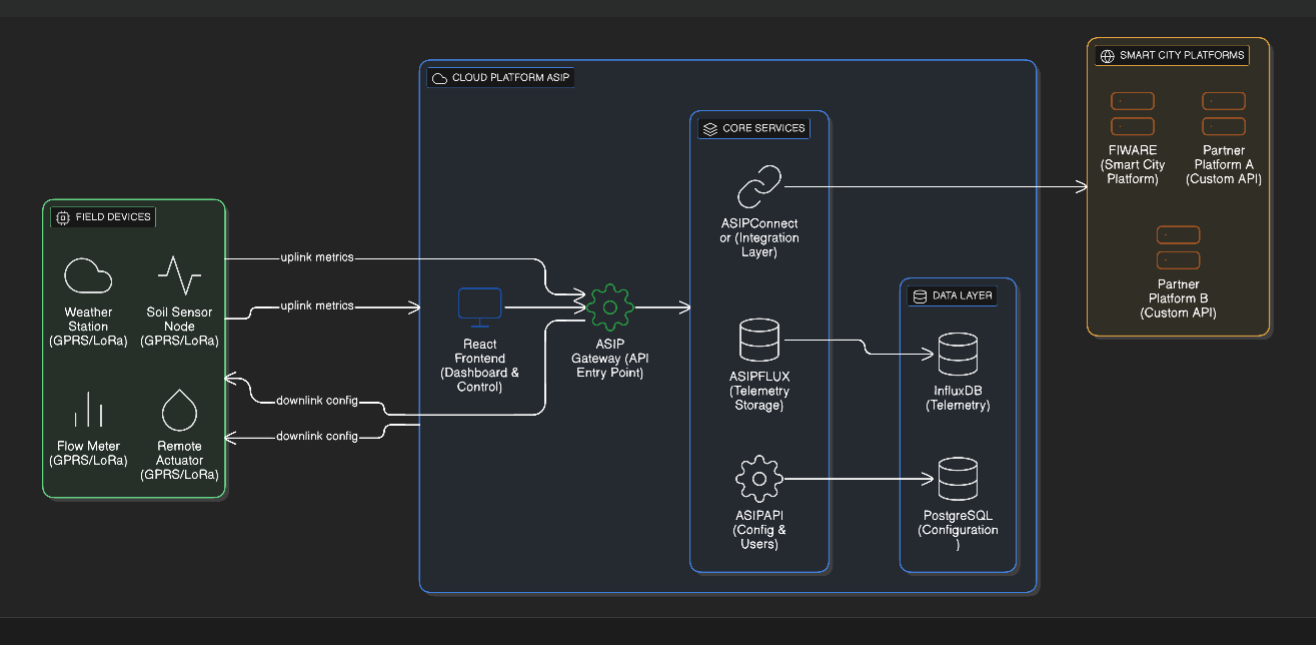The image size is (1316, 645).
Task: Click the Weather Station cloud icon
Action: (88, 277)
